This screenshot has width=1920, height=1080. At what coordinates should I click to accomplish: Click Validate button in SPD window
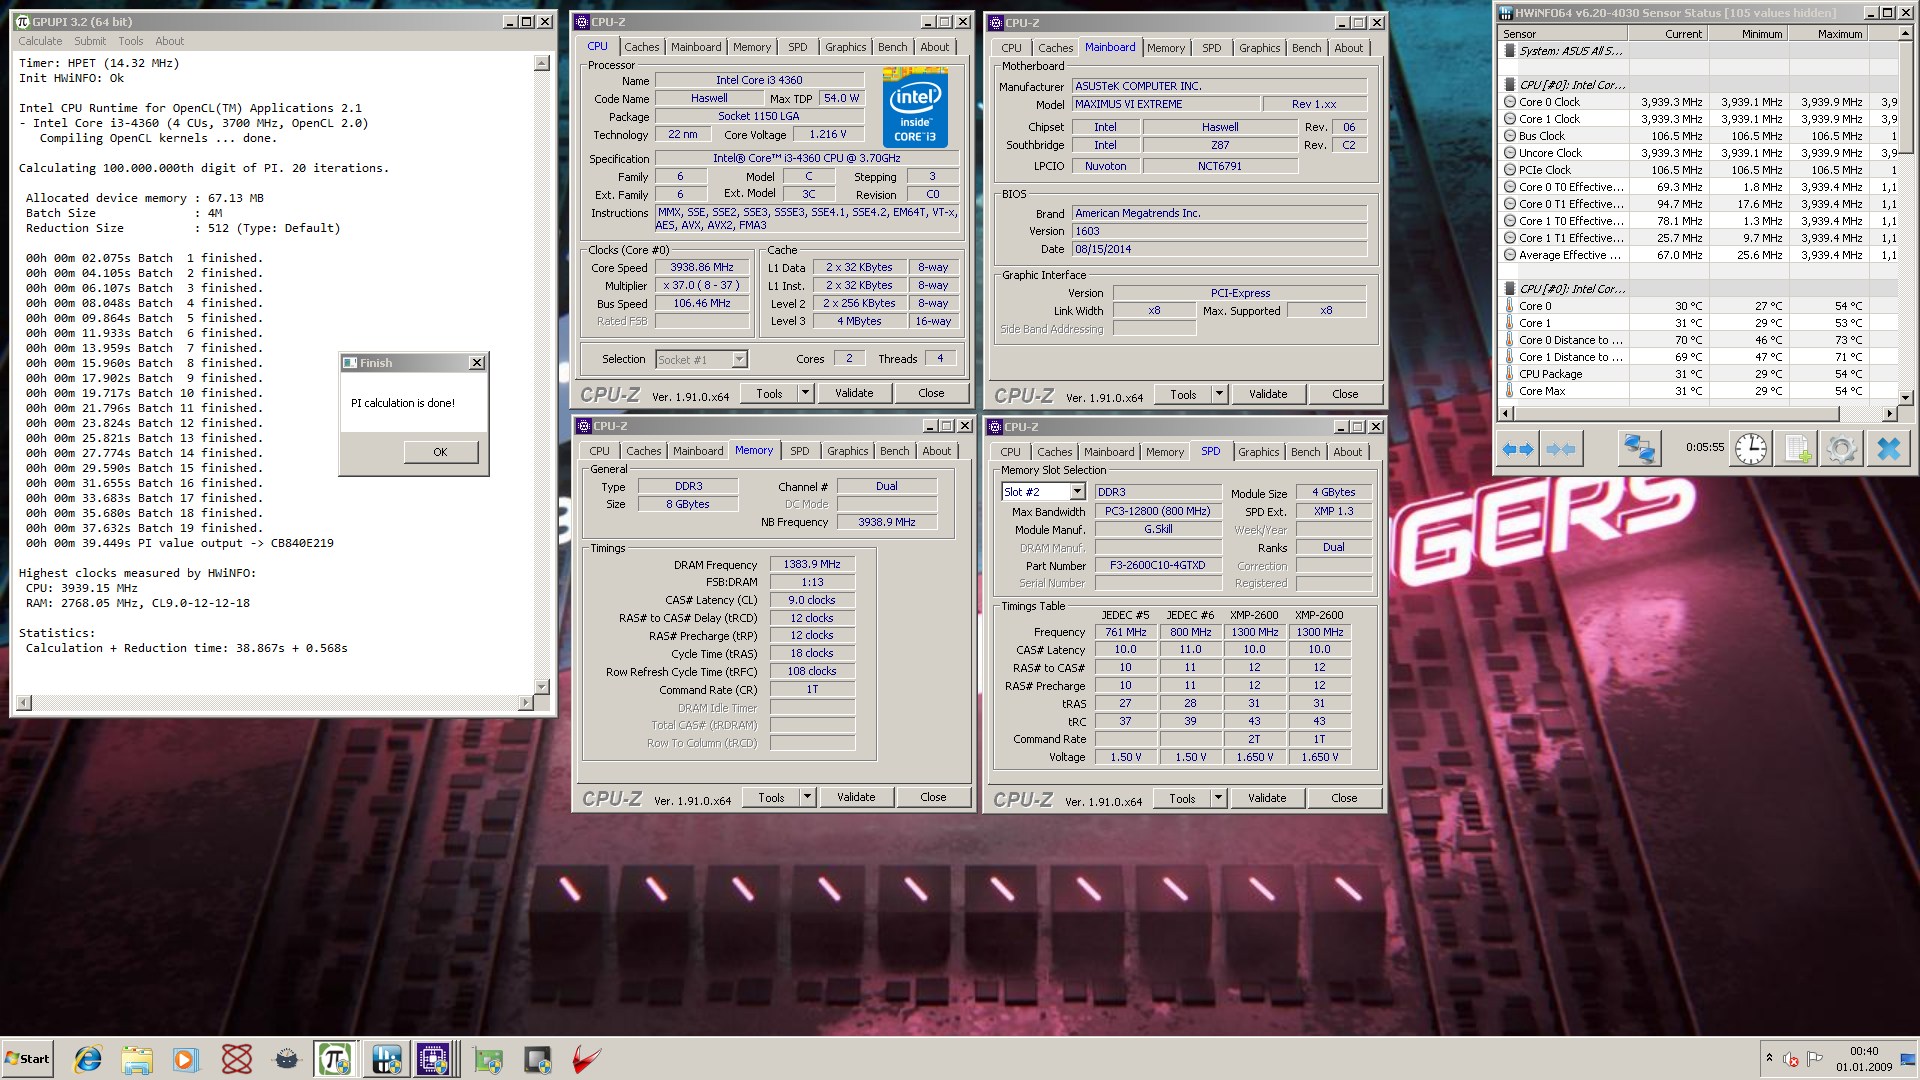click(1267, 798)
